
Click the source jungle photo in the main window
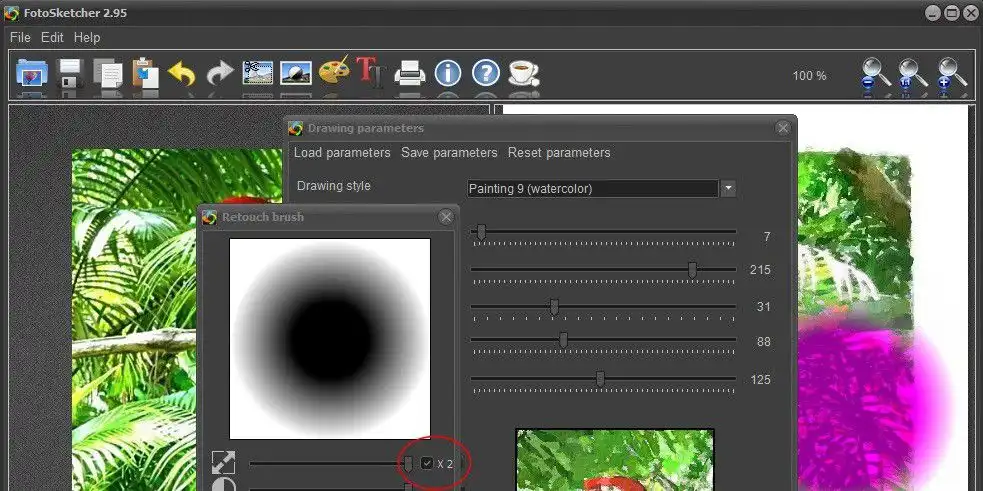tap(135, 320)
